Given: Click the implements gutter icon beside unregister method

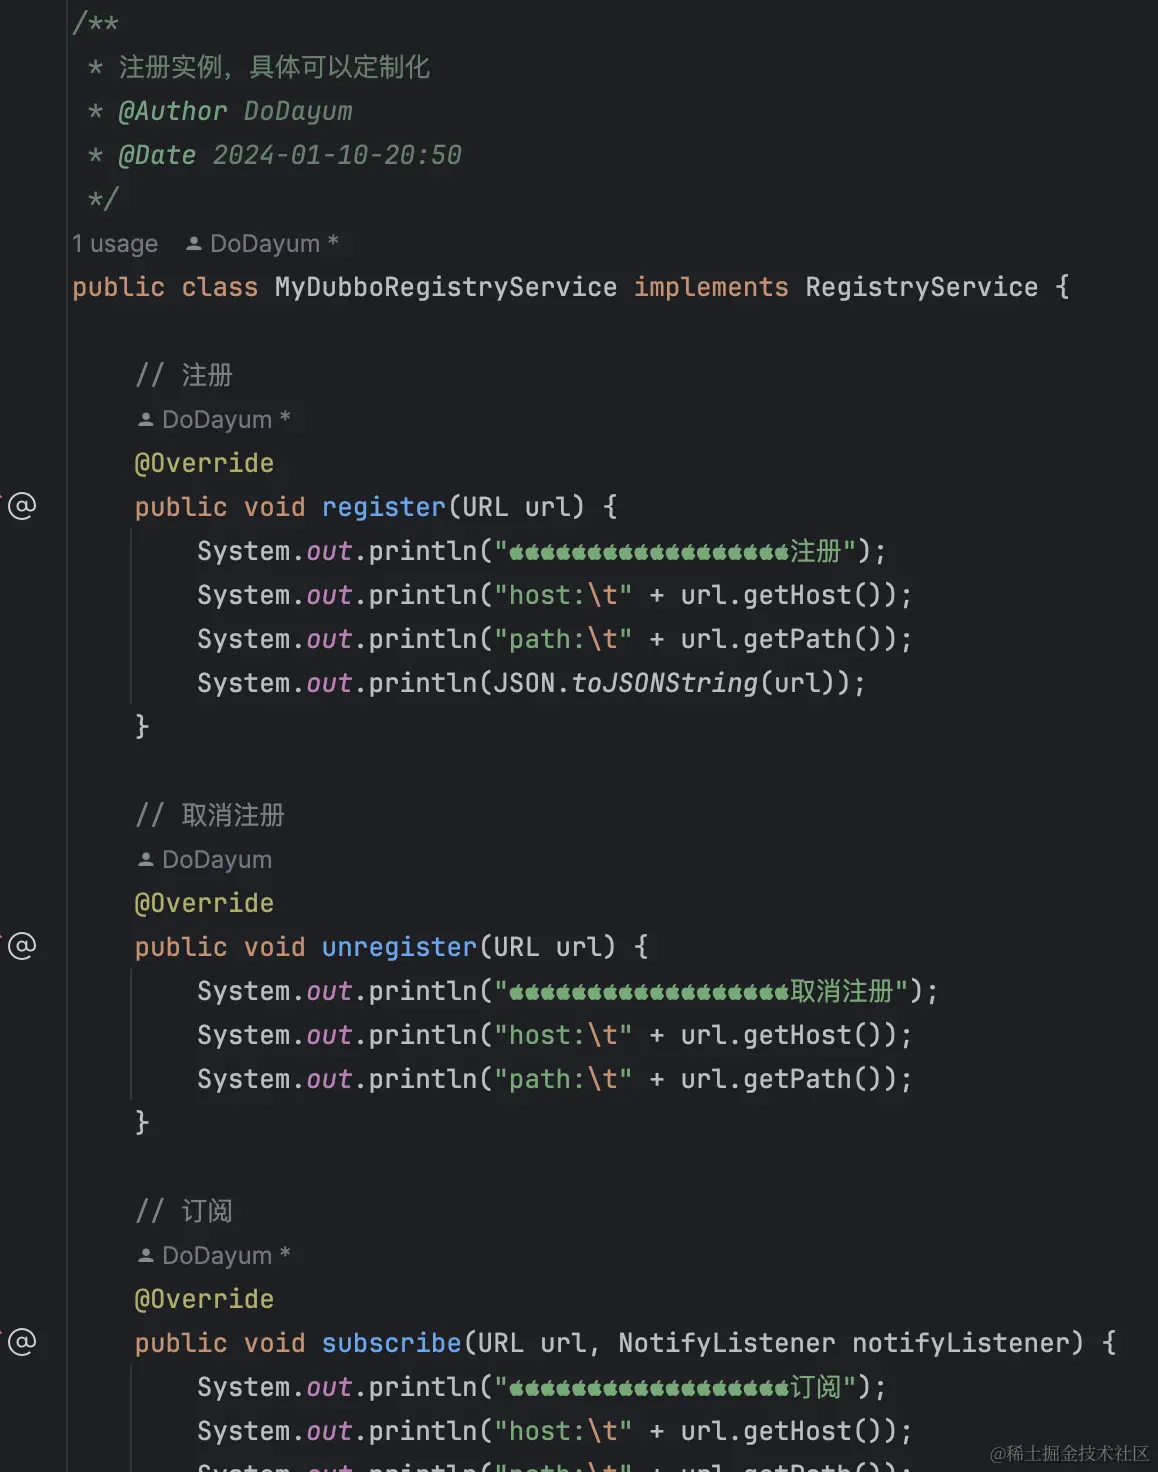Looking at the screenshot, I should [22, 946].
